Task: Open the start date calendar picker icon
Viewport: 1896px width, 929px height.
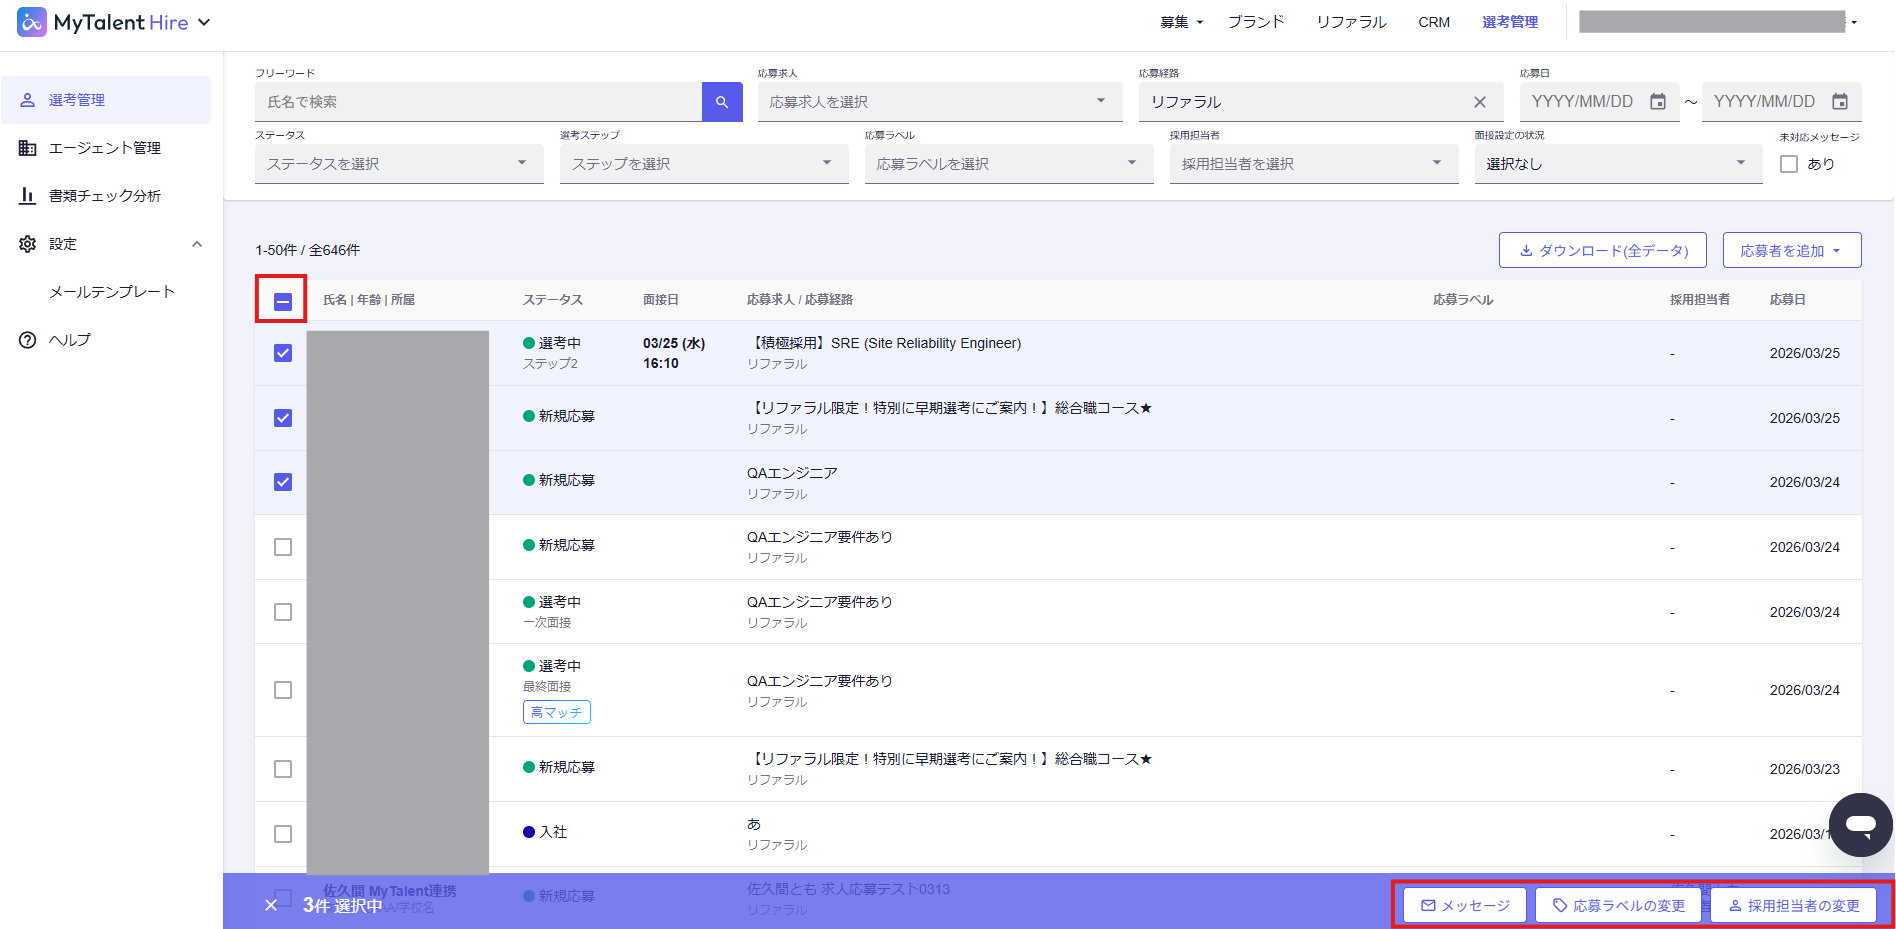Action: tap(1658, 102)
